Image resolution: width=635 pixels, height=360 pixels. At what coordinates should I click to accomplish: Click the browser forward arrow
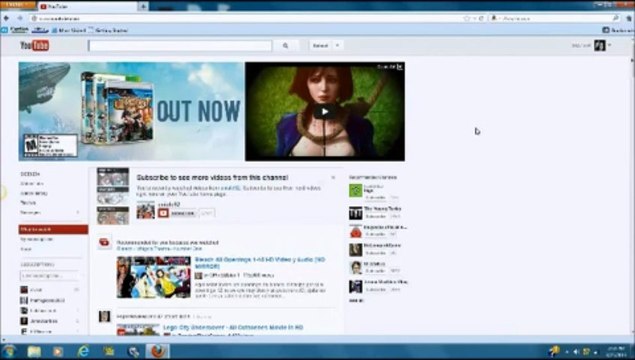click(x=19, y=18)
